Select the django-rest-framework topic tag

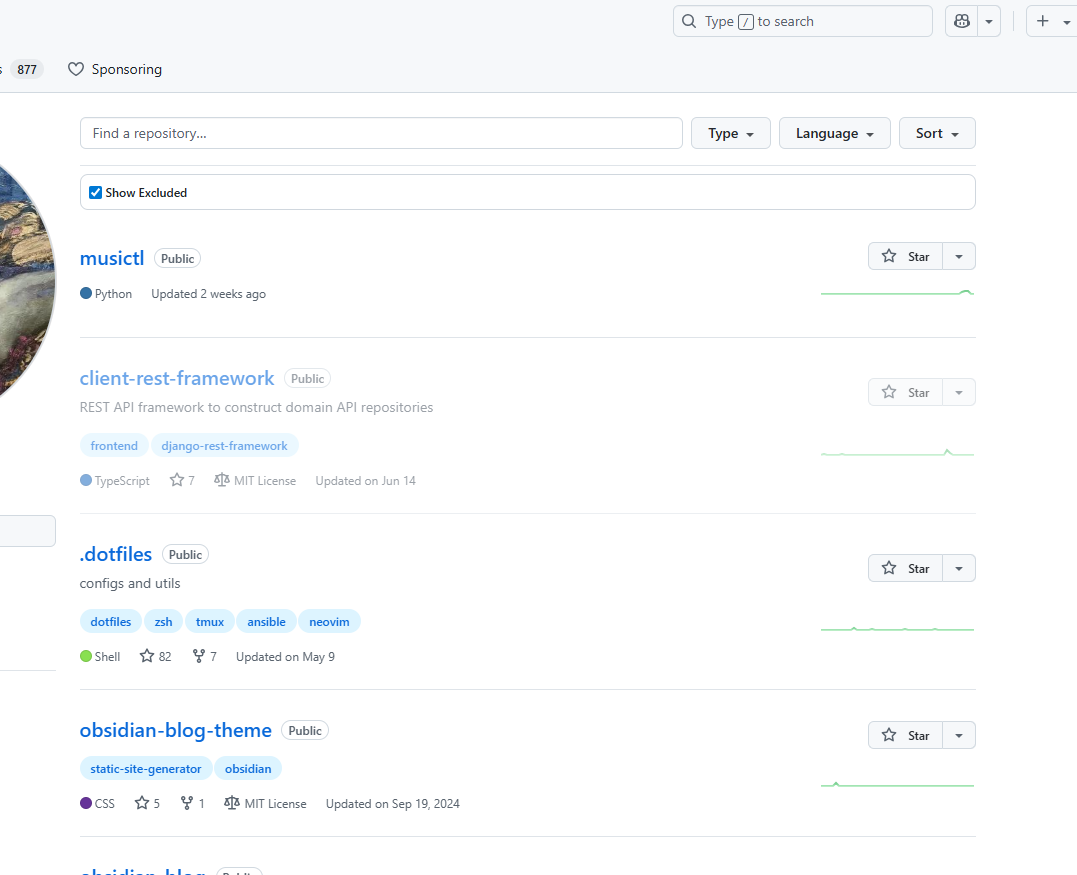click(x=225, y=446)
